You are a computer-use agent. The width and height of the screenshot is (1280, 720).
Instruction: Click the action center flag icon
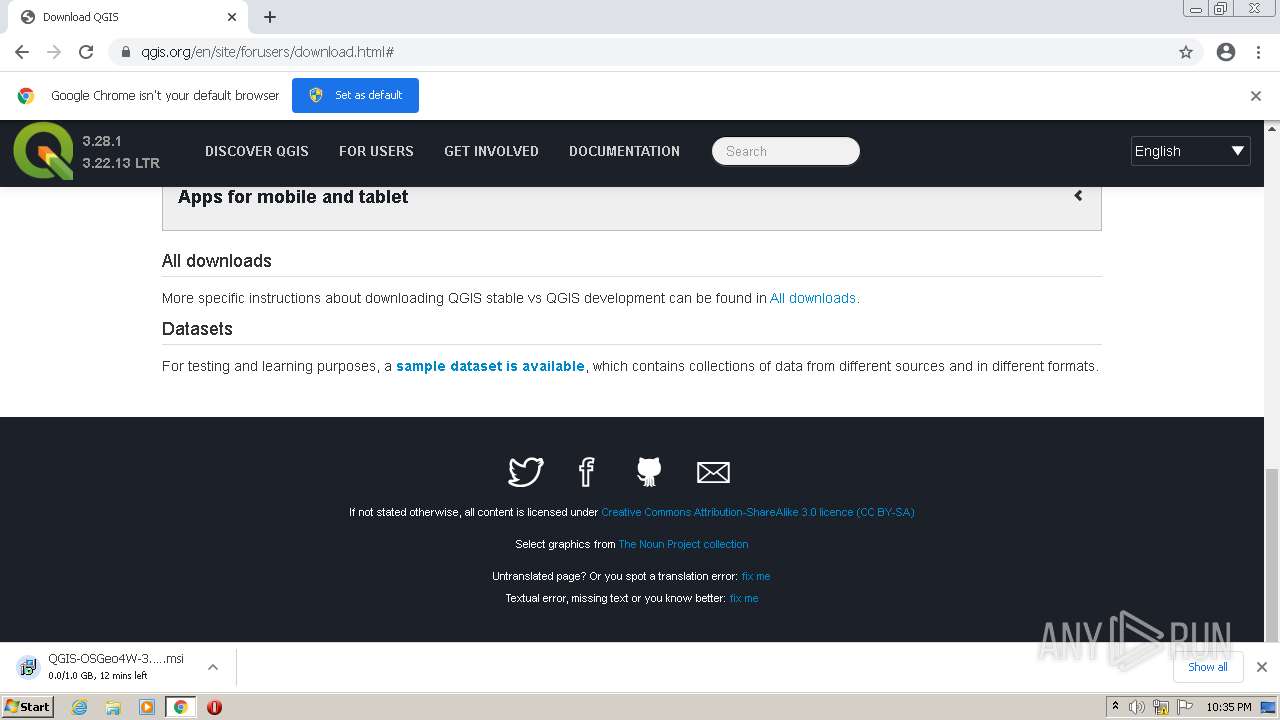click(1186, 707)
